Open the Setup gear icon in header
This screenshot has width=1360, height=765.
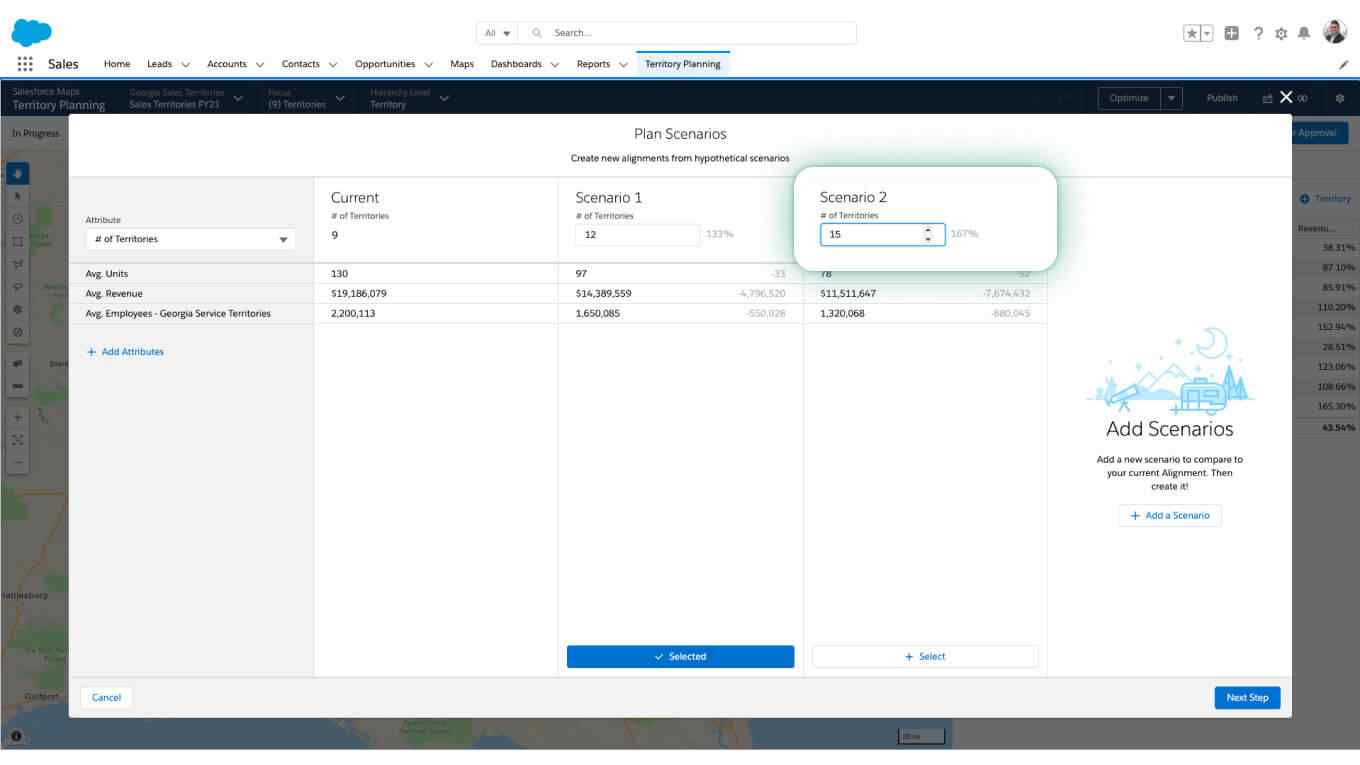pyautogui.click(x=1281, y=33)
